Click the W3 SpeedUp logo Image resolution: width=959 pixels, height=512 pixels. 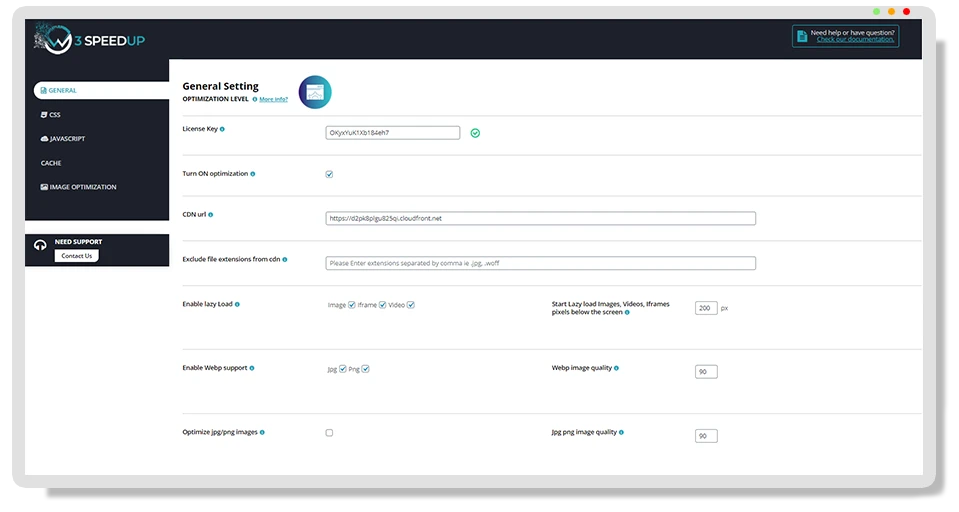pyautogui.click(x=89, y=39)
